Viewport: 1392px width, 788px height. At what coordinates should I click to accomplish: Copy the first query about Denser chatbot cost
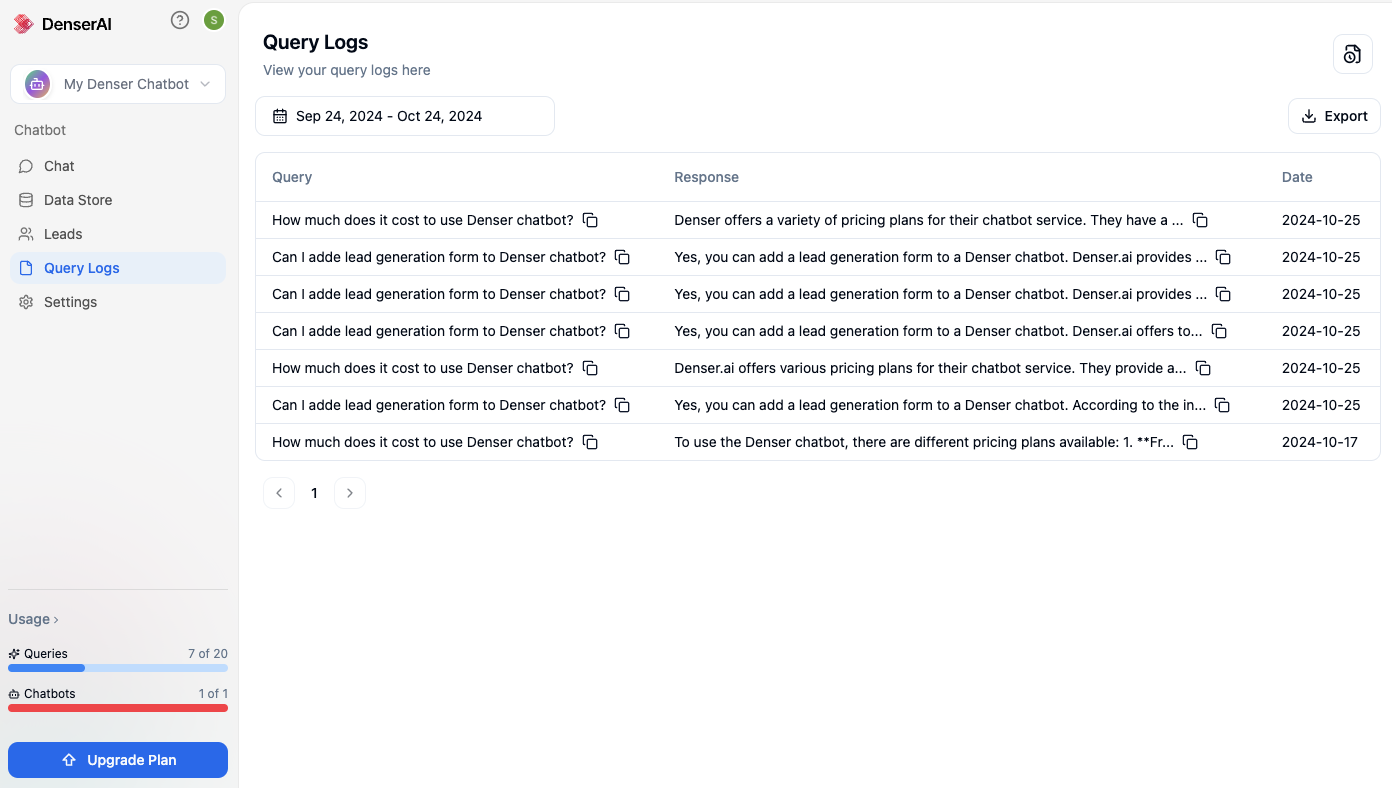(x=590, y=219)
